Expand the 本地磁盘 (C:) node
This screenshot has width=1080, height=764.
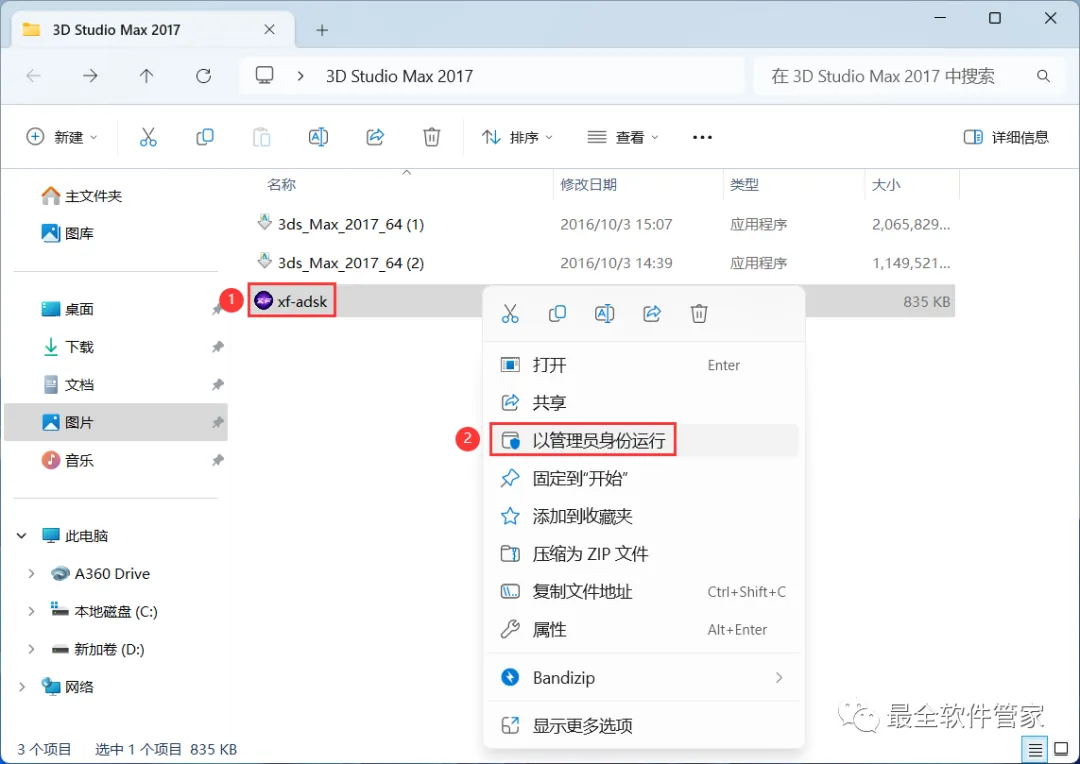pos(31,611)
